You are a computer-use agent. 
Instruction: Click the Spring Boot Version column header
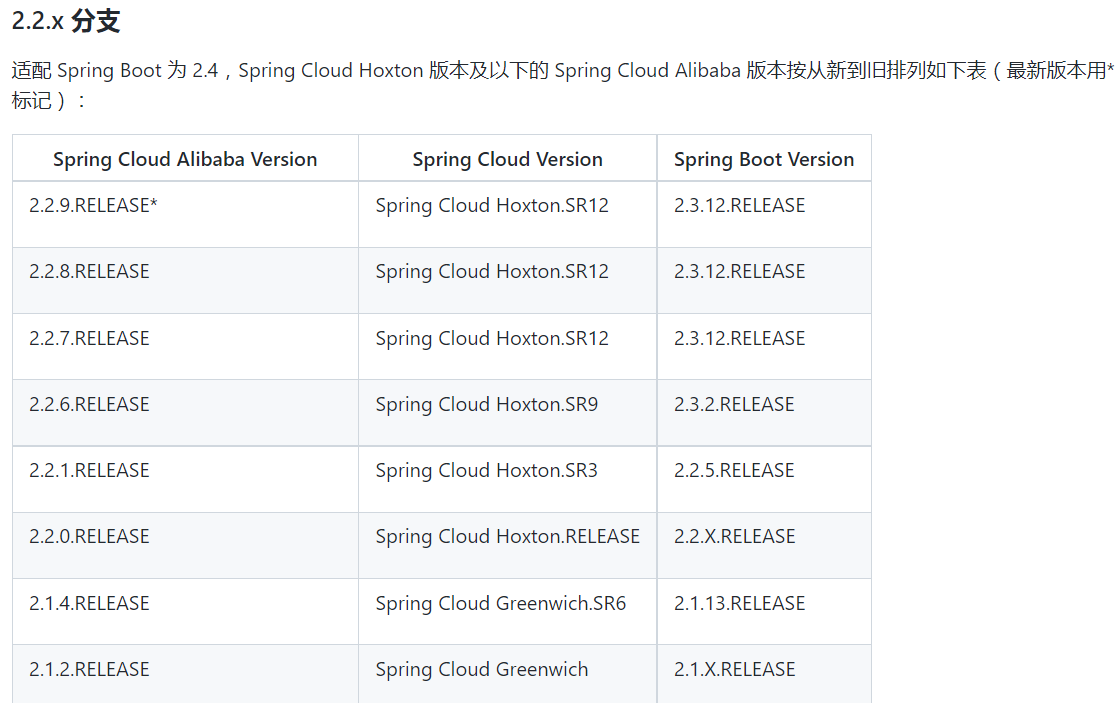(764, 159)
